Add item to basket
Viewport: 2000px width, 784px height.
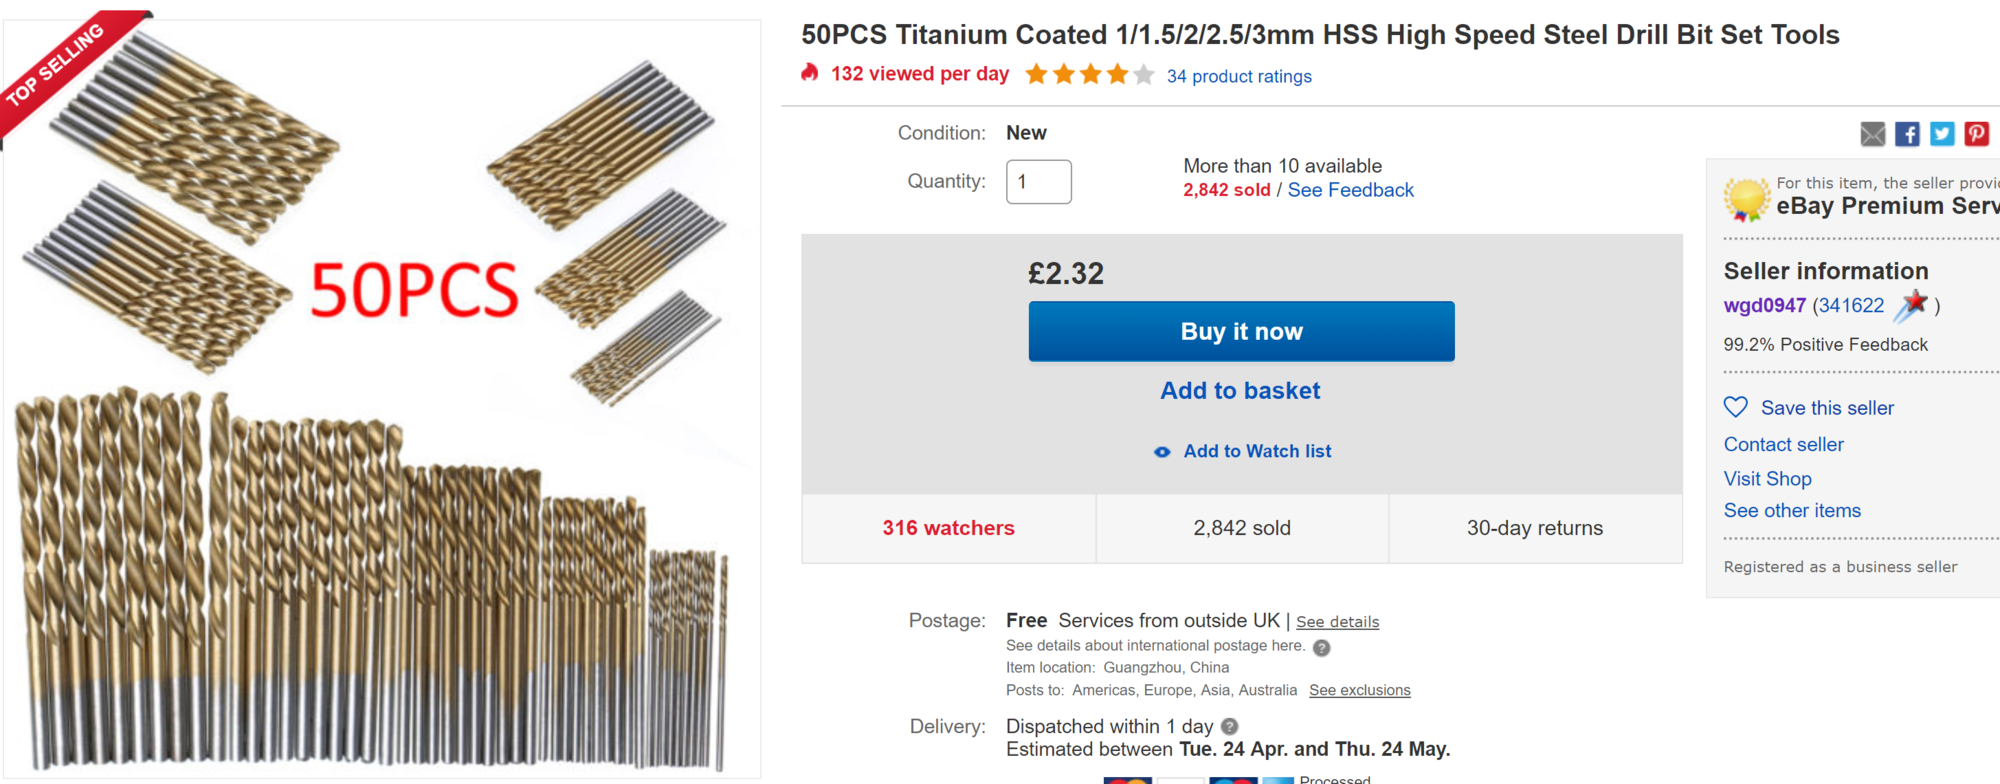tap(1240, 391)
